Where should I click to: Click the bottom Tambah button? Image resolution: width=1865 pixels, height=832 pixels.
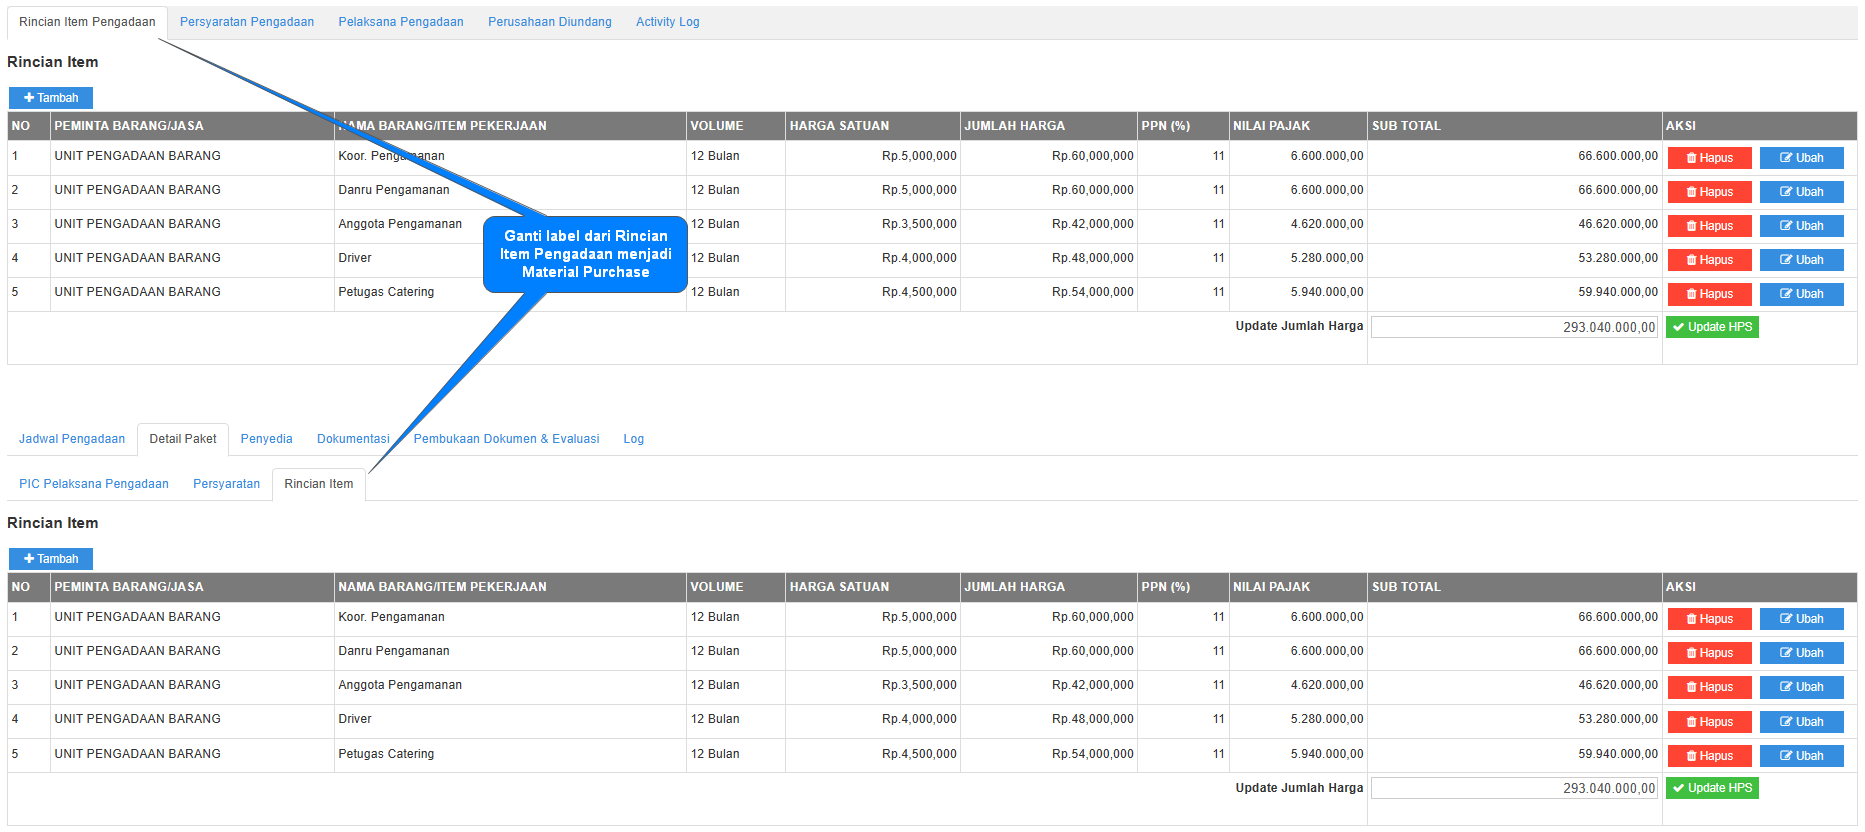click(x=51, y=559)
